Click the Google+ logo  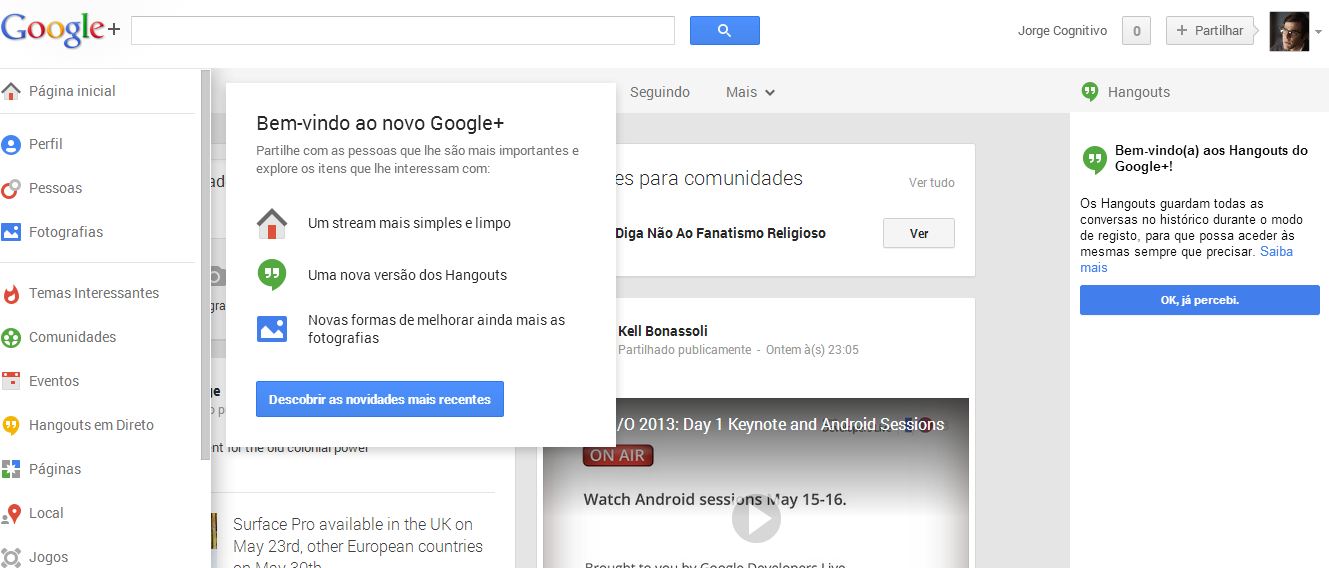click(61, 30)
